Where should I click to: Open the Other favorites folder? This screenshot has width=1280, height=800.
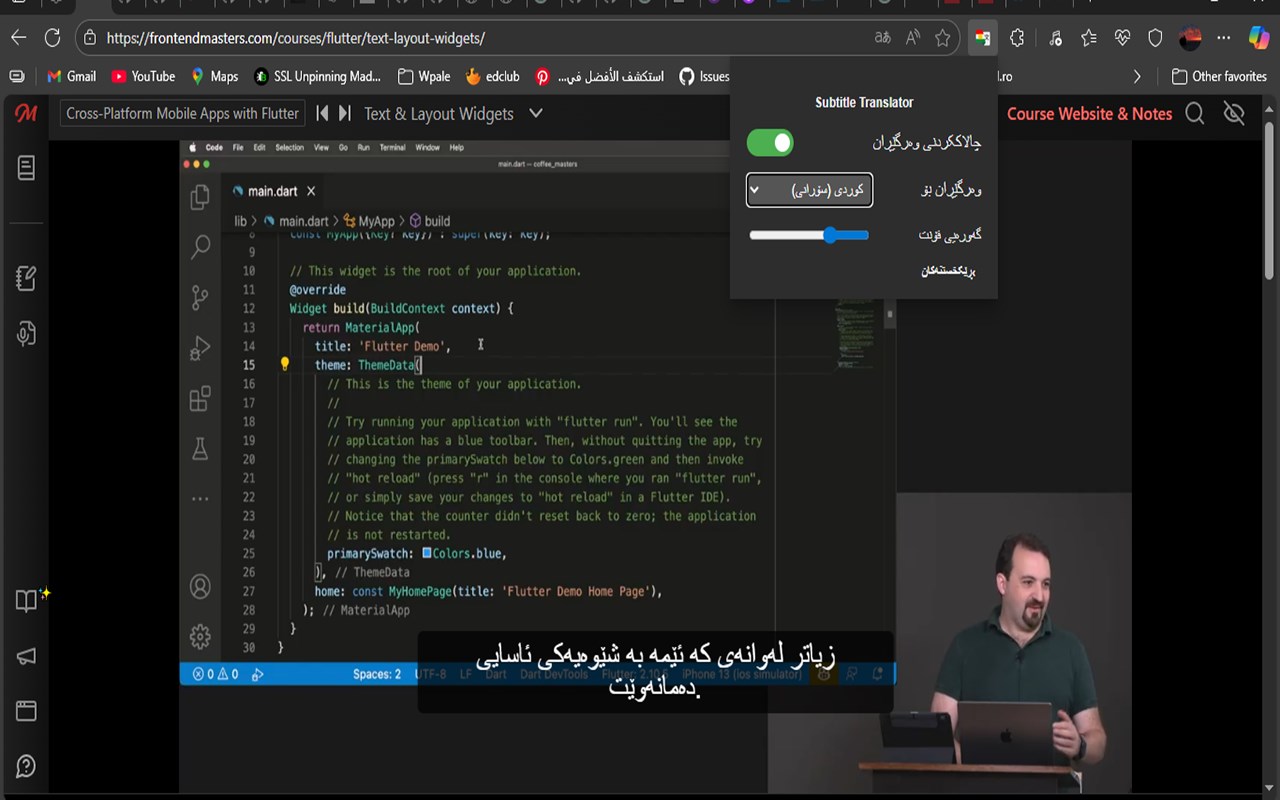[x=1219, y=76]
